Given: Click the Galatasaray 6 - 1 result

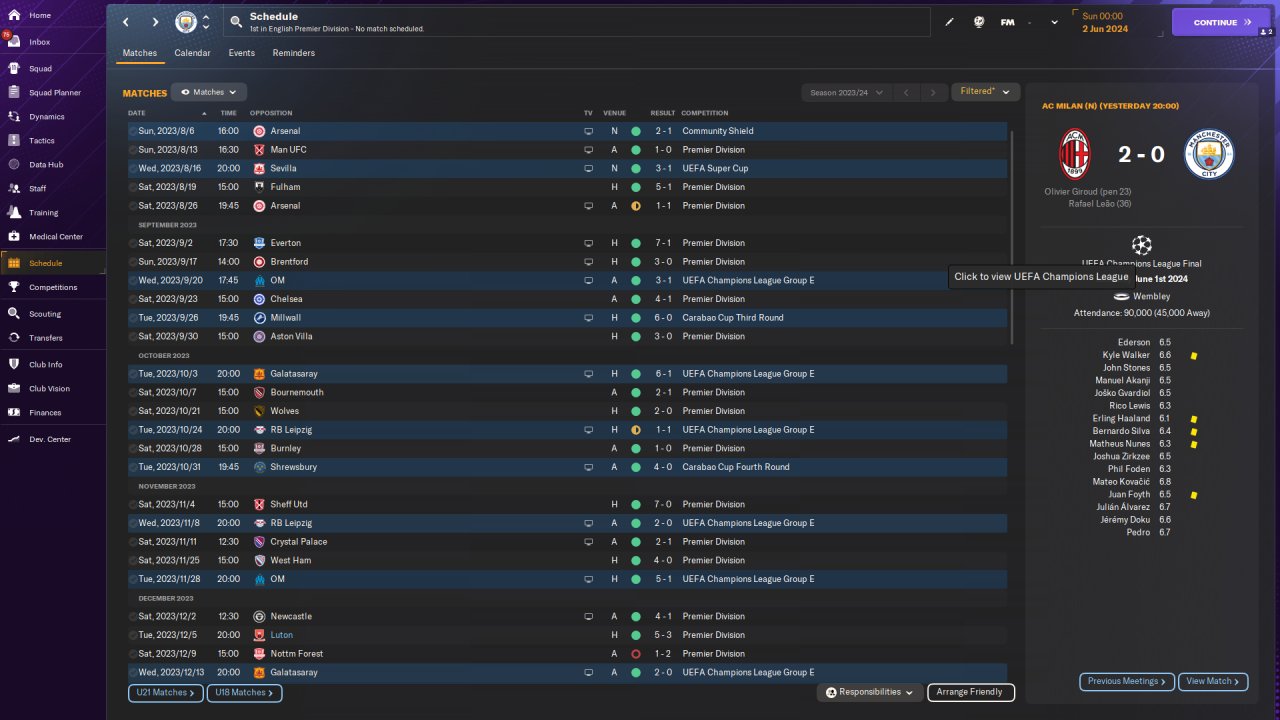Looking at the screenshot, I should coord(664,374).
